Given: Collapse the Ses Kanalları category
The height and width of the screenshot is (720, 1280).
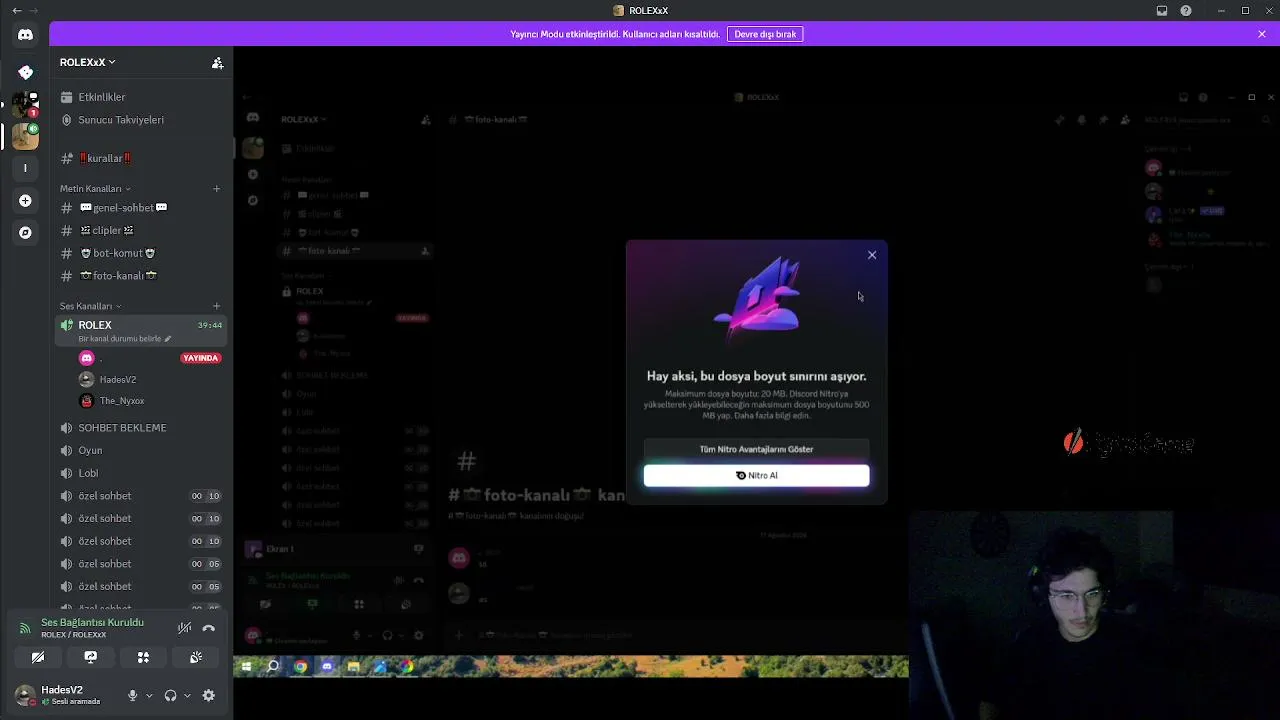Looking at the screenshot, I should pos(90,306).
